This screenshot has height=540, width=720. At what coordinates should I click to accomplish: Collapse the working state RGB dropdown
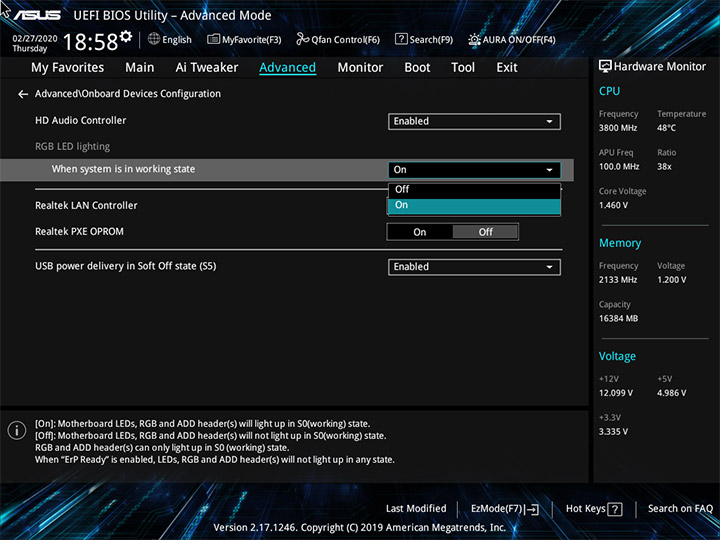pos(474,169)
